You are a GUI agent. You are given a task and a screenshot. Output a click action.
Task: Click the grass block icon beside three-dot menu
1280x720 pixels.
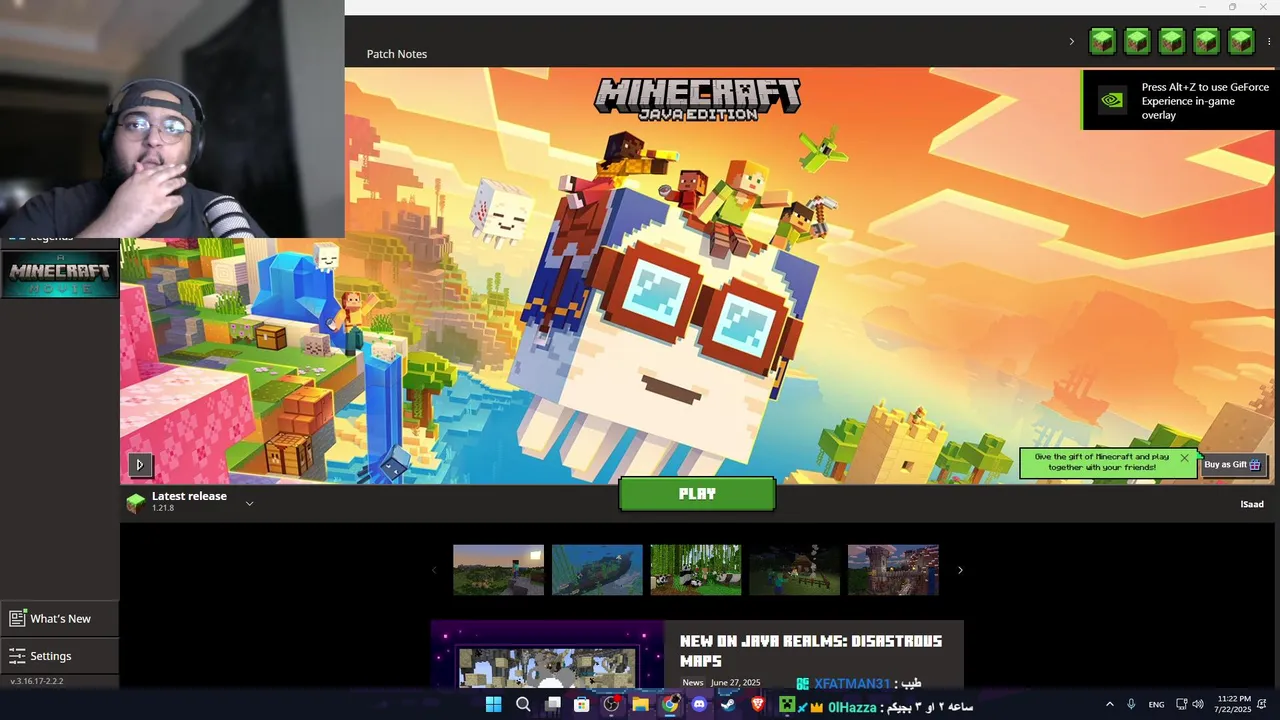tap(1241, 41)
